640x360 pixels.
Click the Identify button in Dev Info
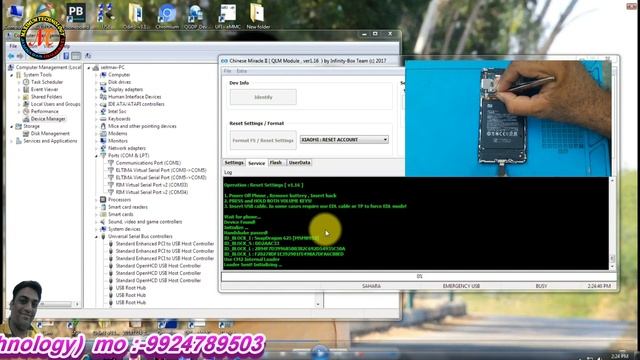[263, 97]
